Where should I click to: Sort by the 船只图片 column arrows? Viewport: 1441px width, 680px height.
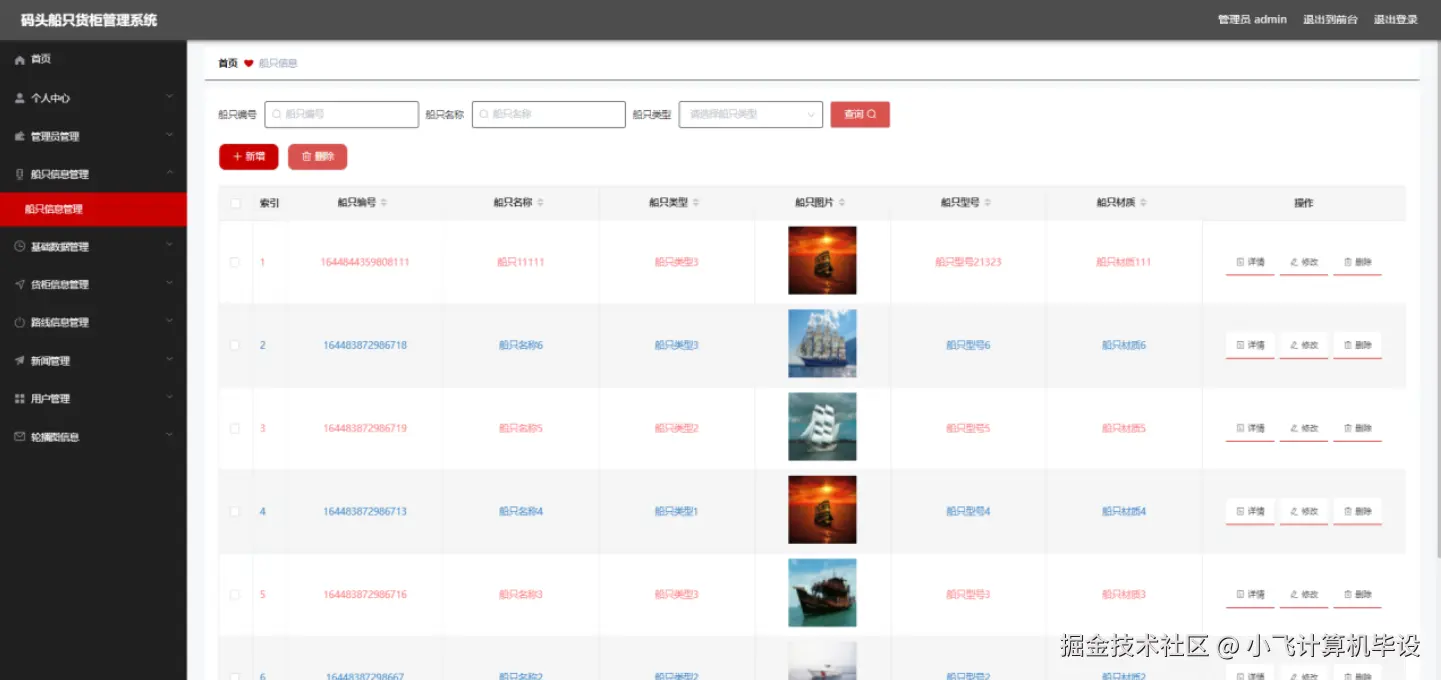click(842, 203)
